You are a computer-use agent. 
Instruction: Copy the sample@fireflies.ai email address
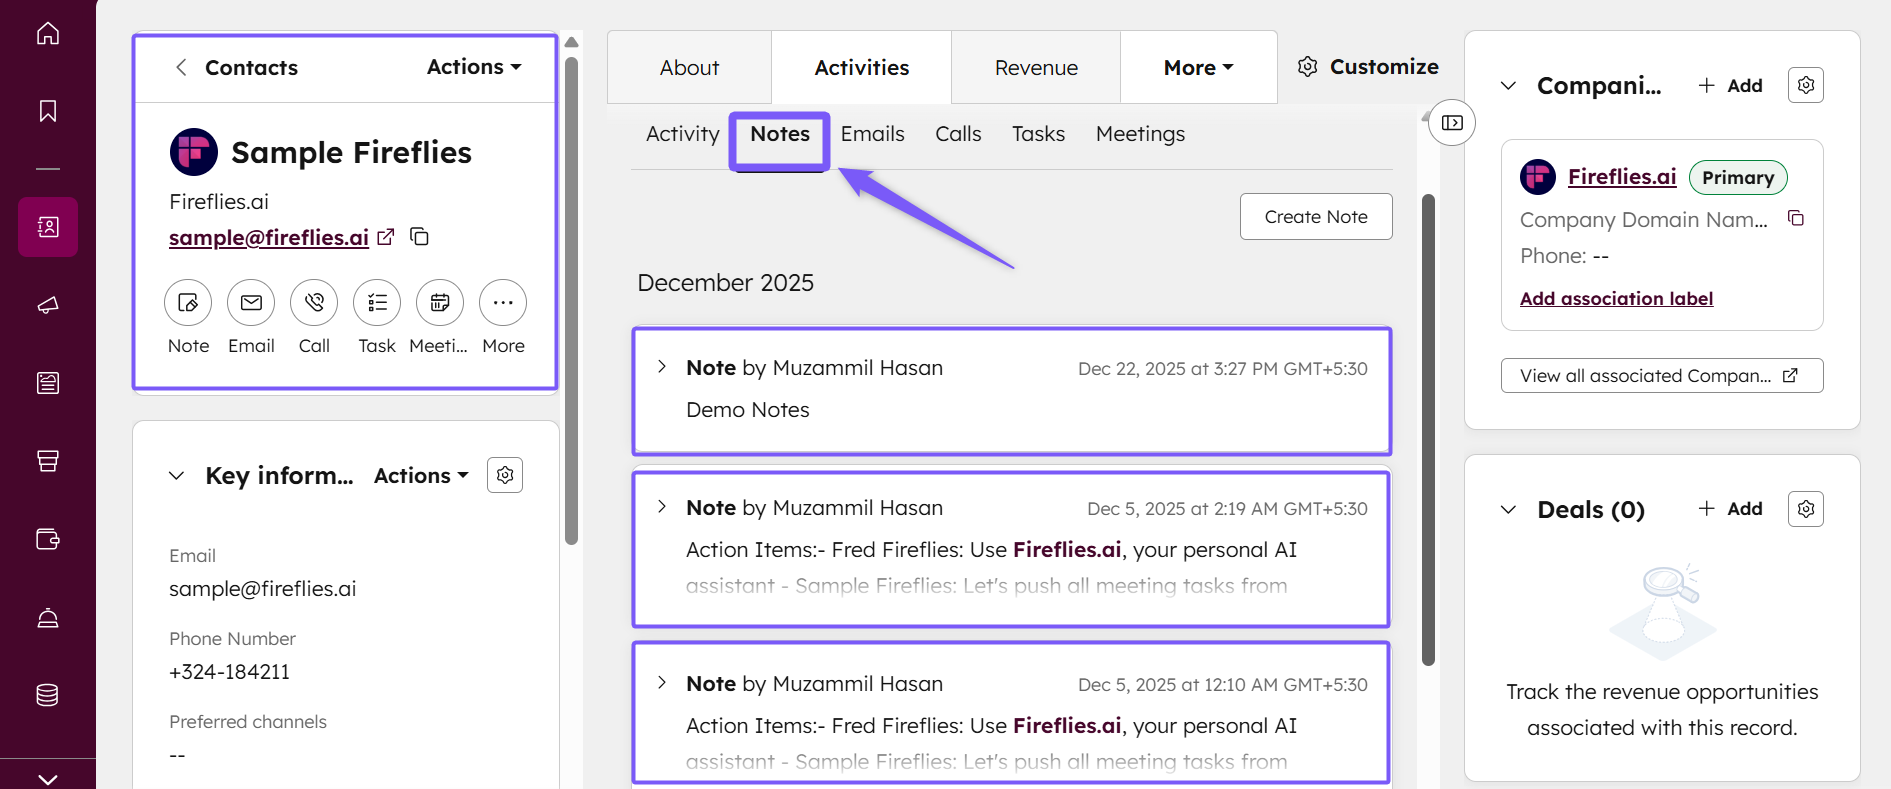(420, 237)
